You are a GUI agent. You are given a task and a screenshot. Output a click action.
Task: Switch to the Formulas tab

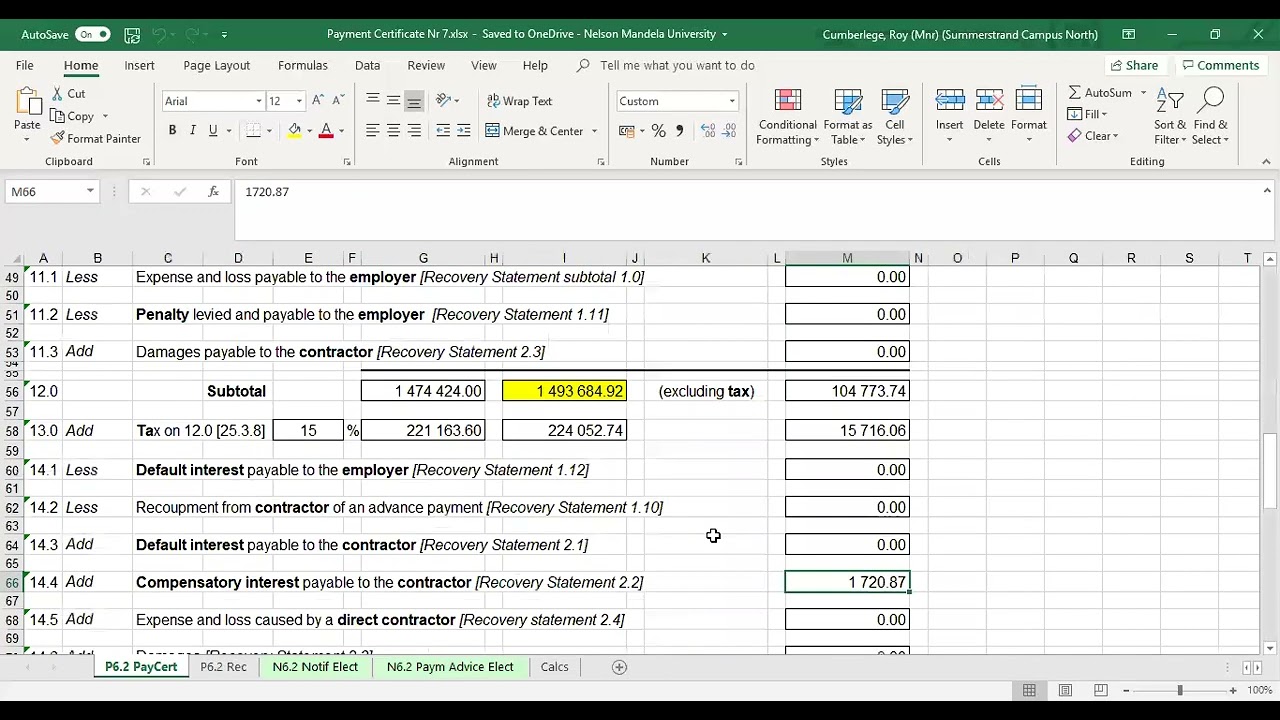(x=303, y=65)
